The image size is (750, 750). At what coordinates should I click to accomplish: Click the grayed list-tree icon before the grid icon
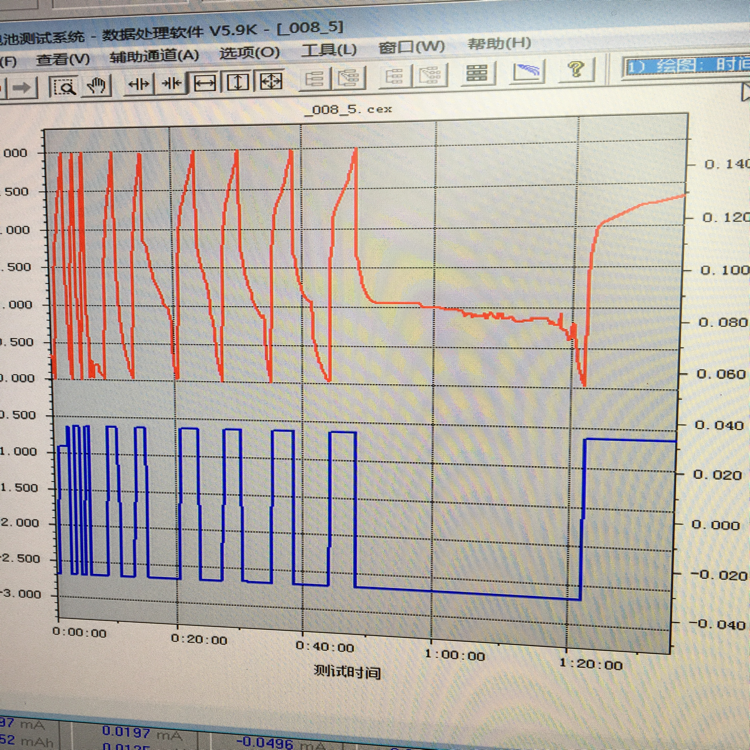(395, 76)
